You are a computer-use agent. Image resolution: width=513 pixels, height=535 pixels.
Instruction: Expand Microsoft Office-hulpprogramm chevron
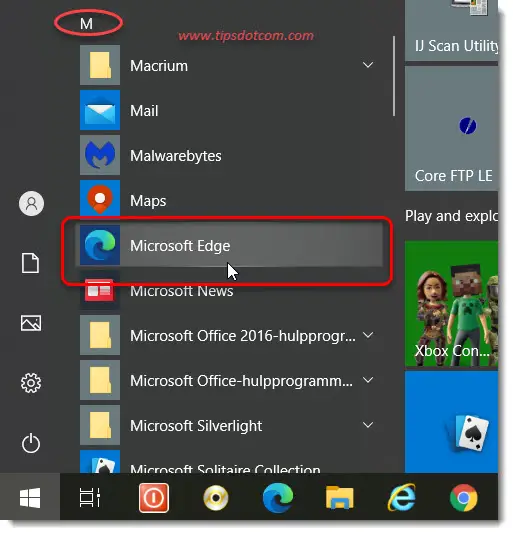[368, 380]
